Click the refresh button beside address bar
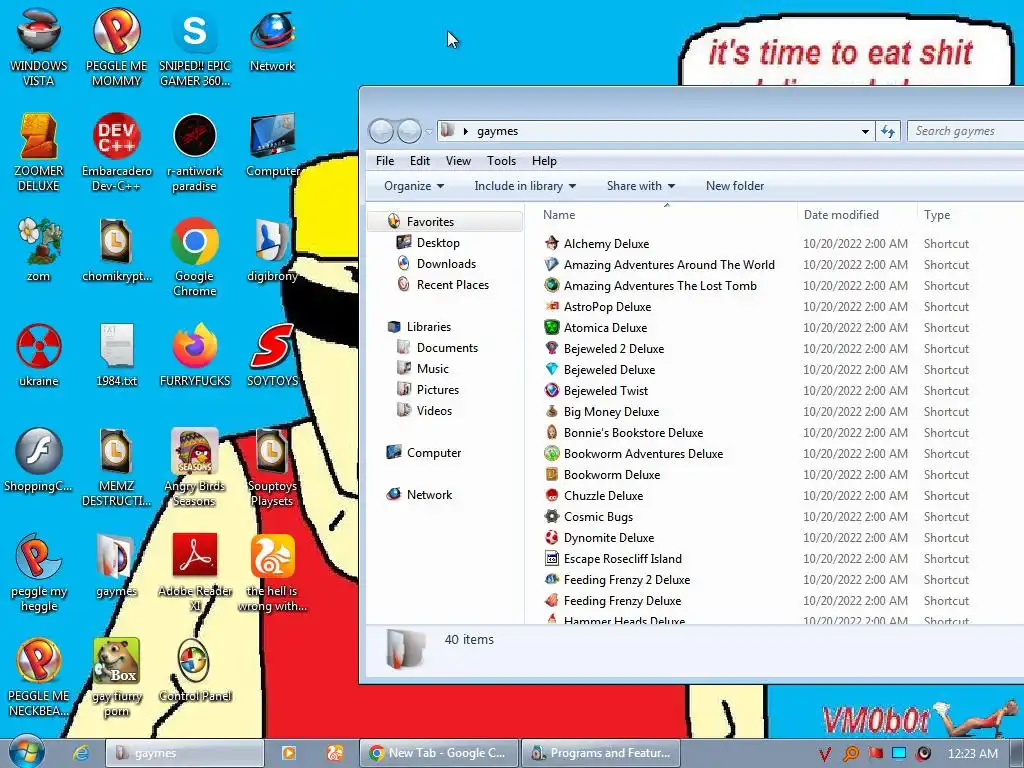1024x768 pixels. (888, 131)
